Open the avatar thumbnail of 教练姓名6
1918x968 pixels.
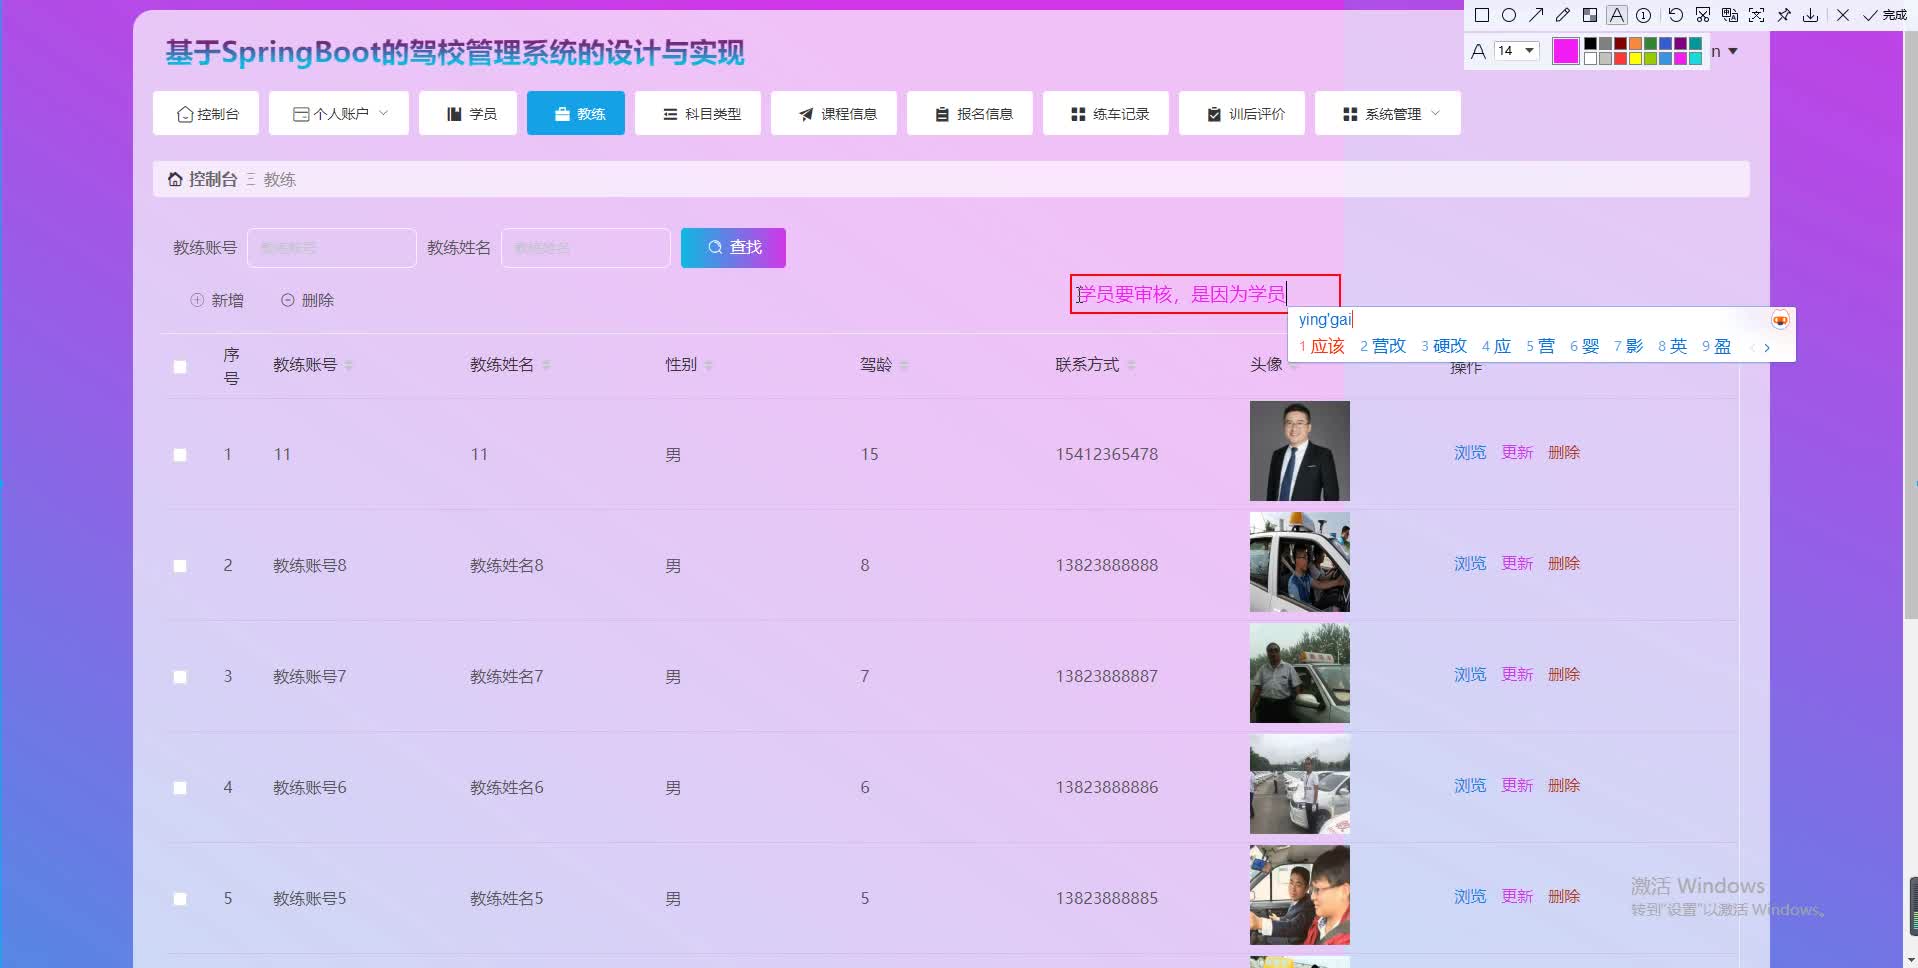pyautogui.click(x=1300, y=784)
